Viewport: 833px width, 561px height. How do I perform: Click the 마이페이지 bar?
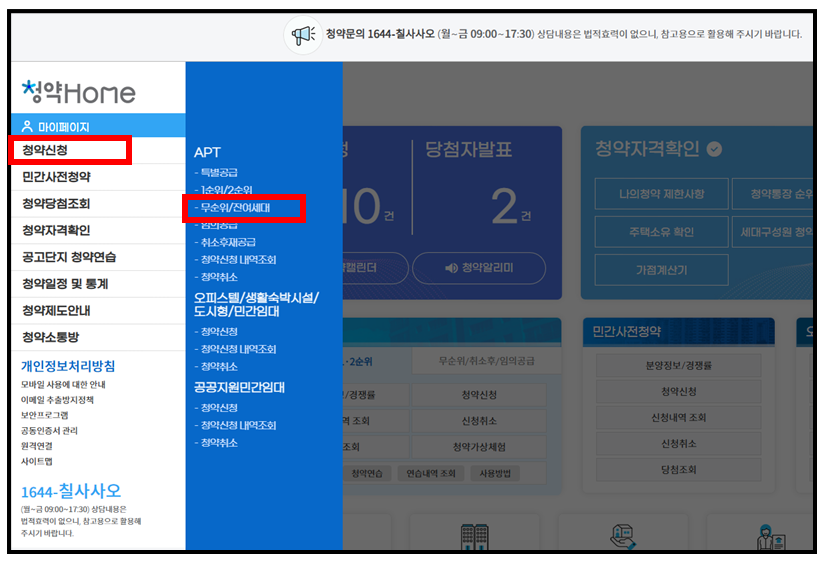click(98, 125)
